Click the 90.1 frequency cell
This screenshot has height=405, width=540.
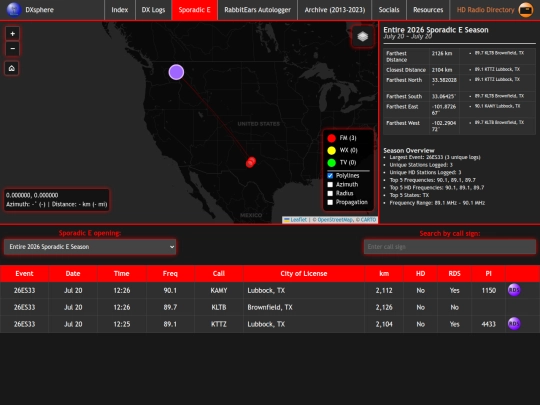pos(170,290)
